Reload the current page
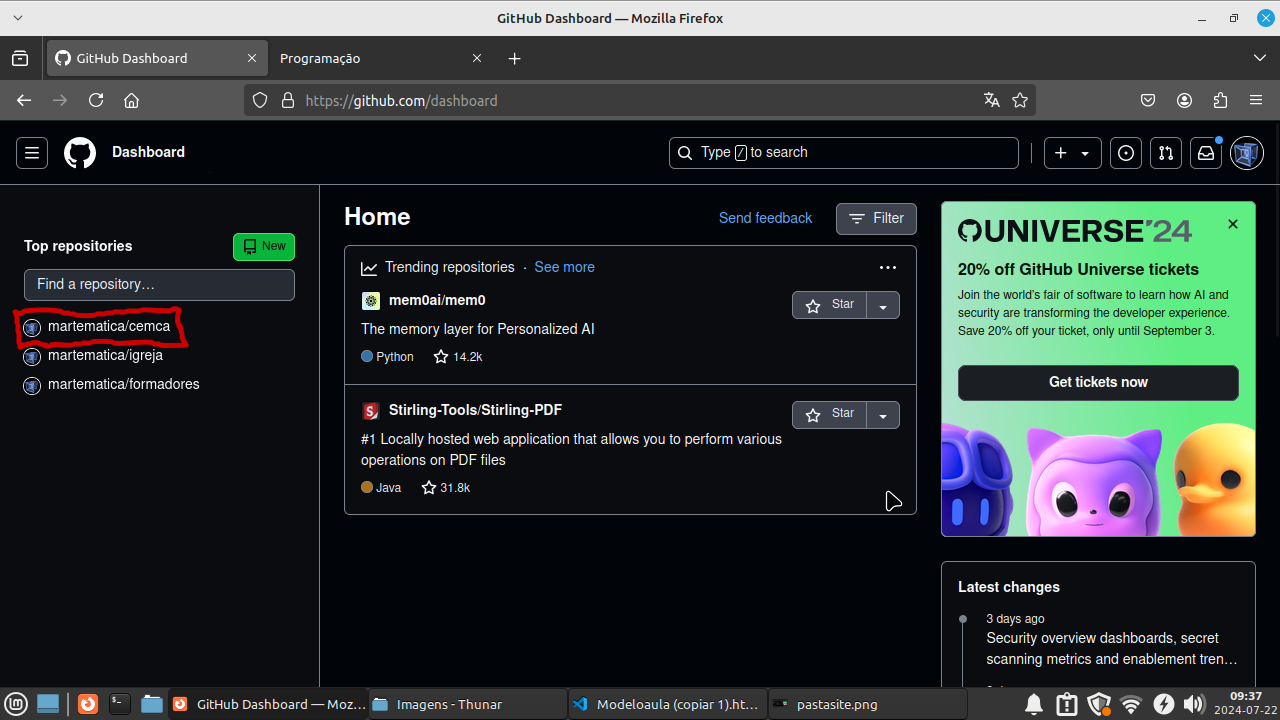This screenshot has width=1280, height=720. tap(96, 100)
